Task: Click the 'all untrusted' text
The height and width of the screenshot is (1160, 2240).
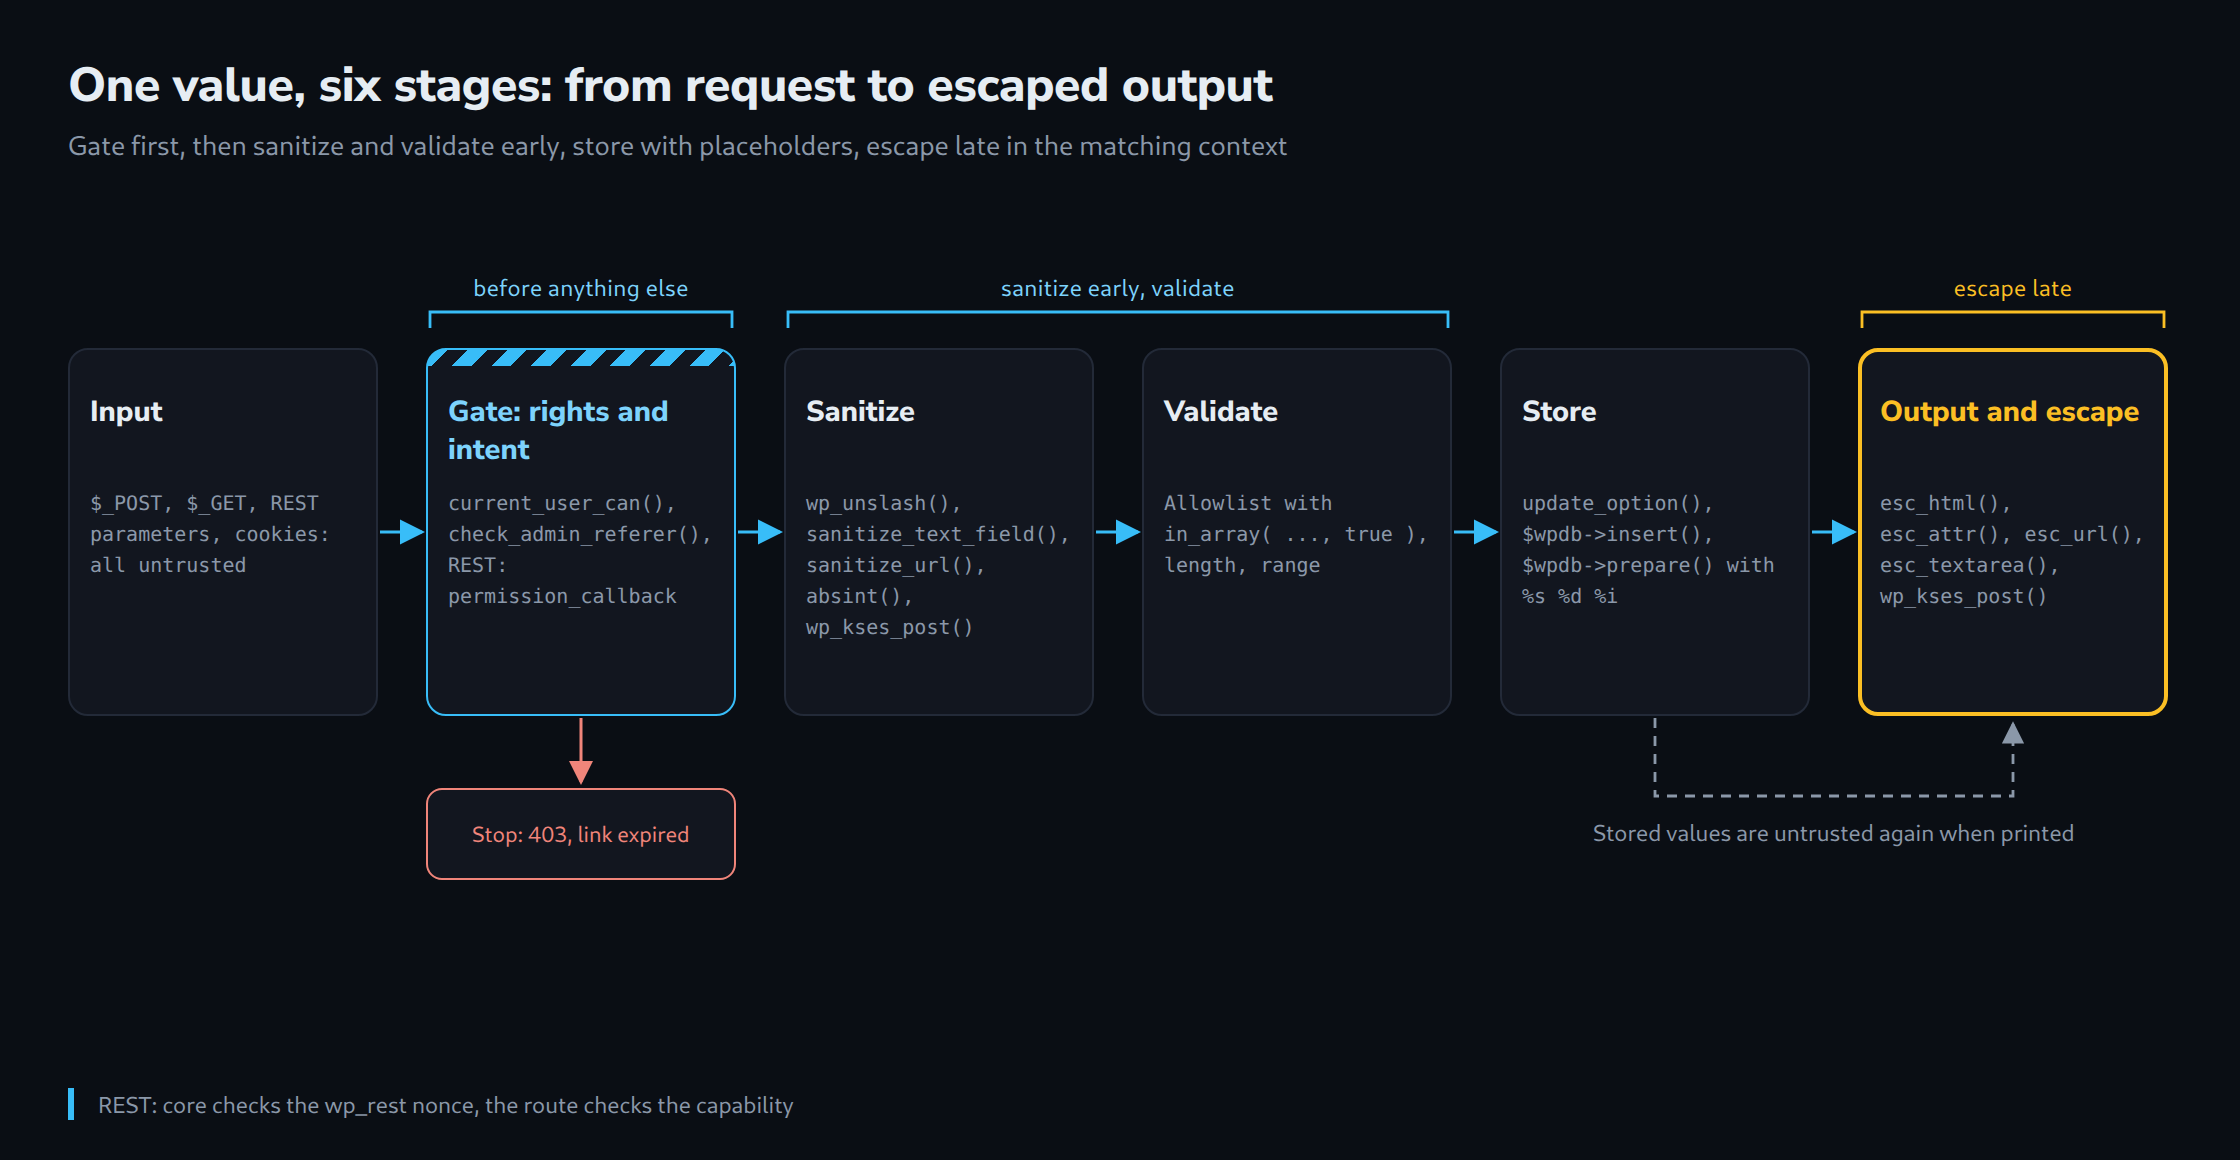Action: pos(168,565)
